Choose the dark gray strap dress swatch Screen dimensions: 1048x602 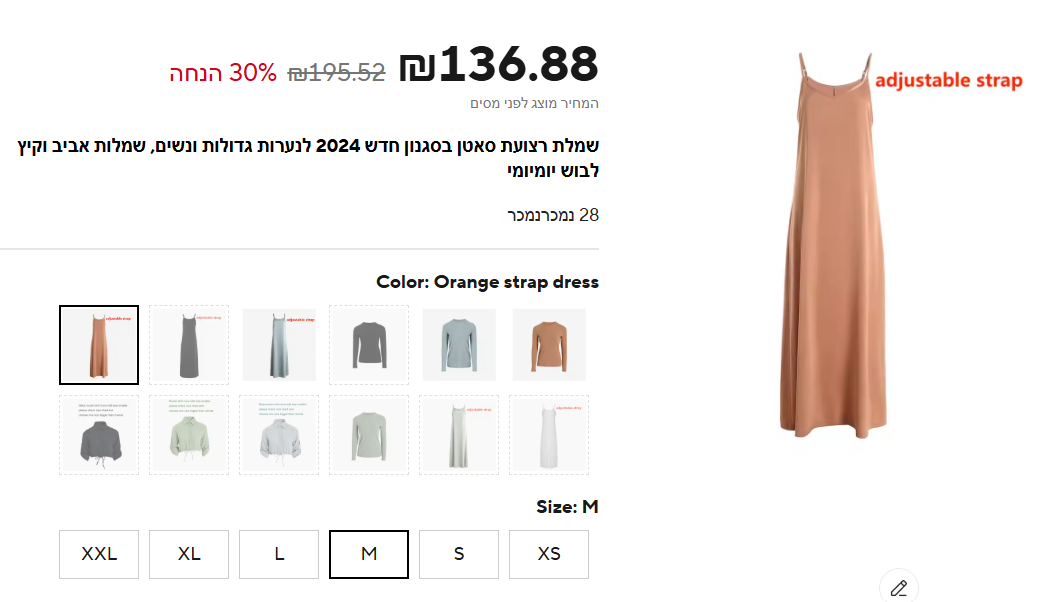click(189, 345)
